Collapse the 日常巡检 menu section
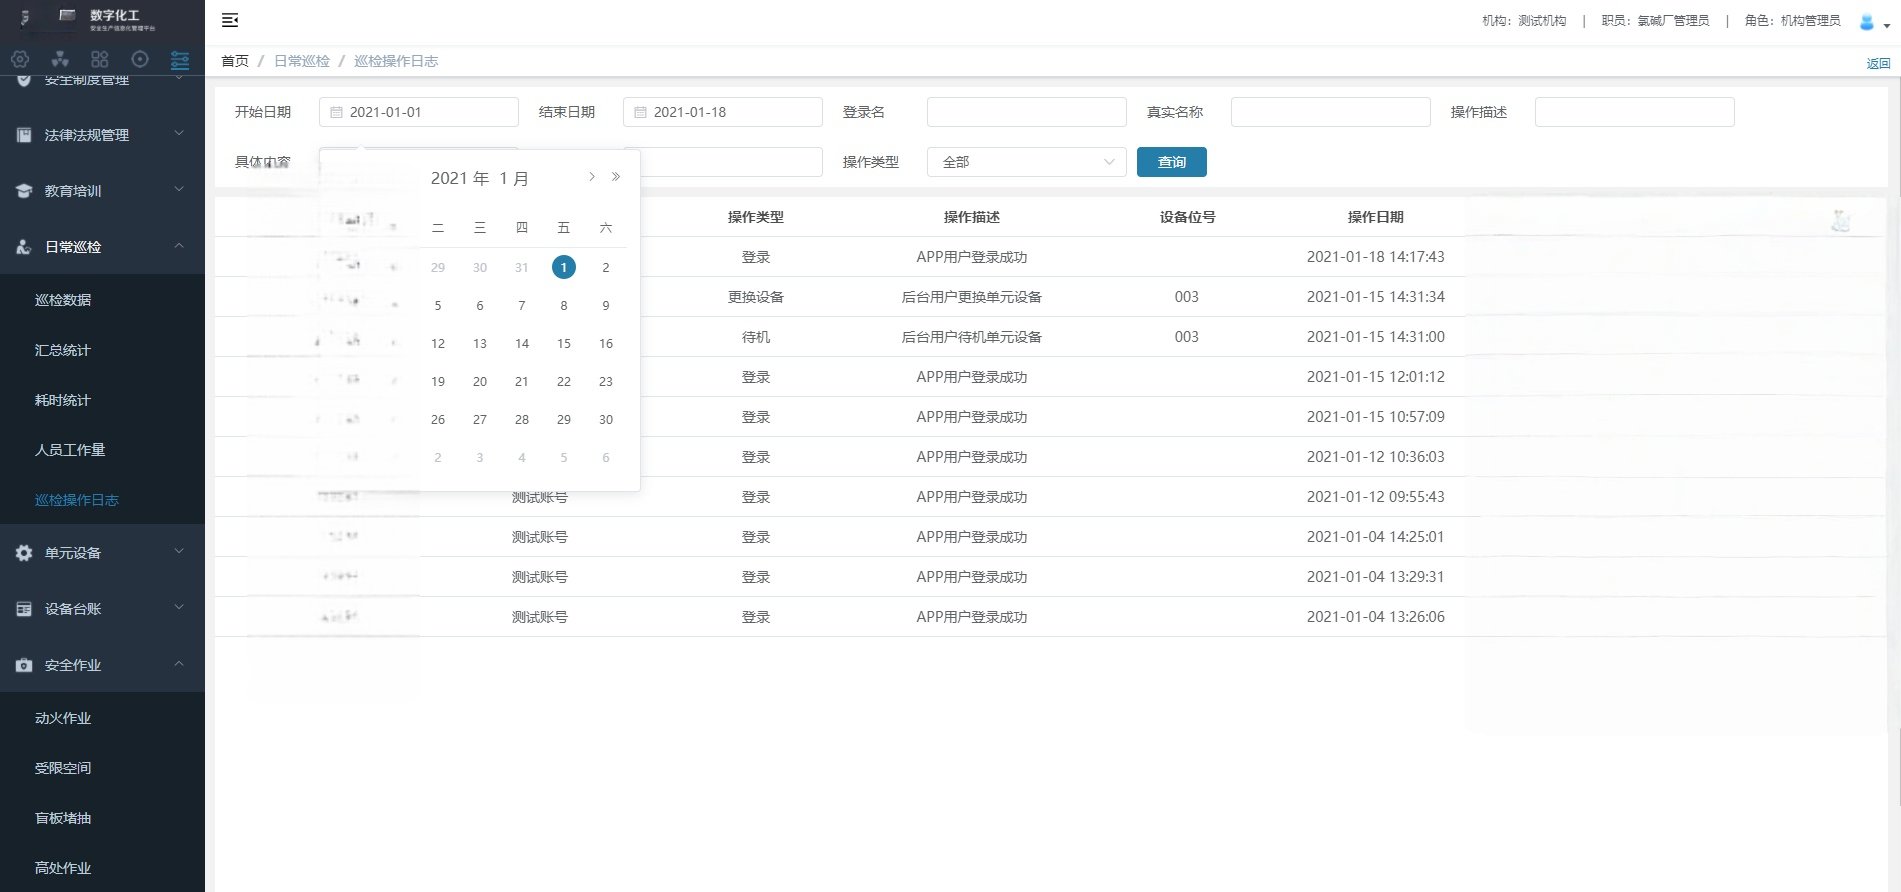Image resolution: width=1901 pixels, height=892 pixels. tap(102, 247)
